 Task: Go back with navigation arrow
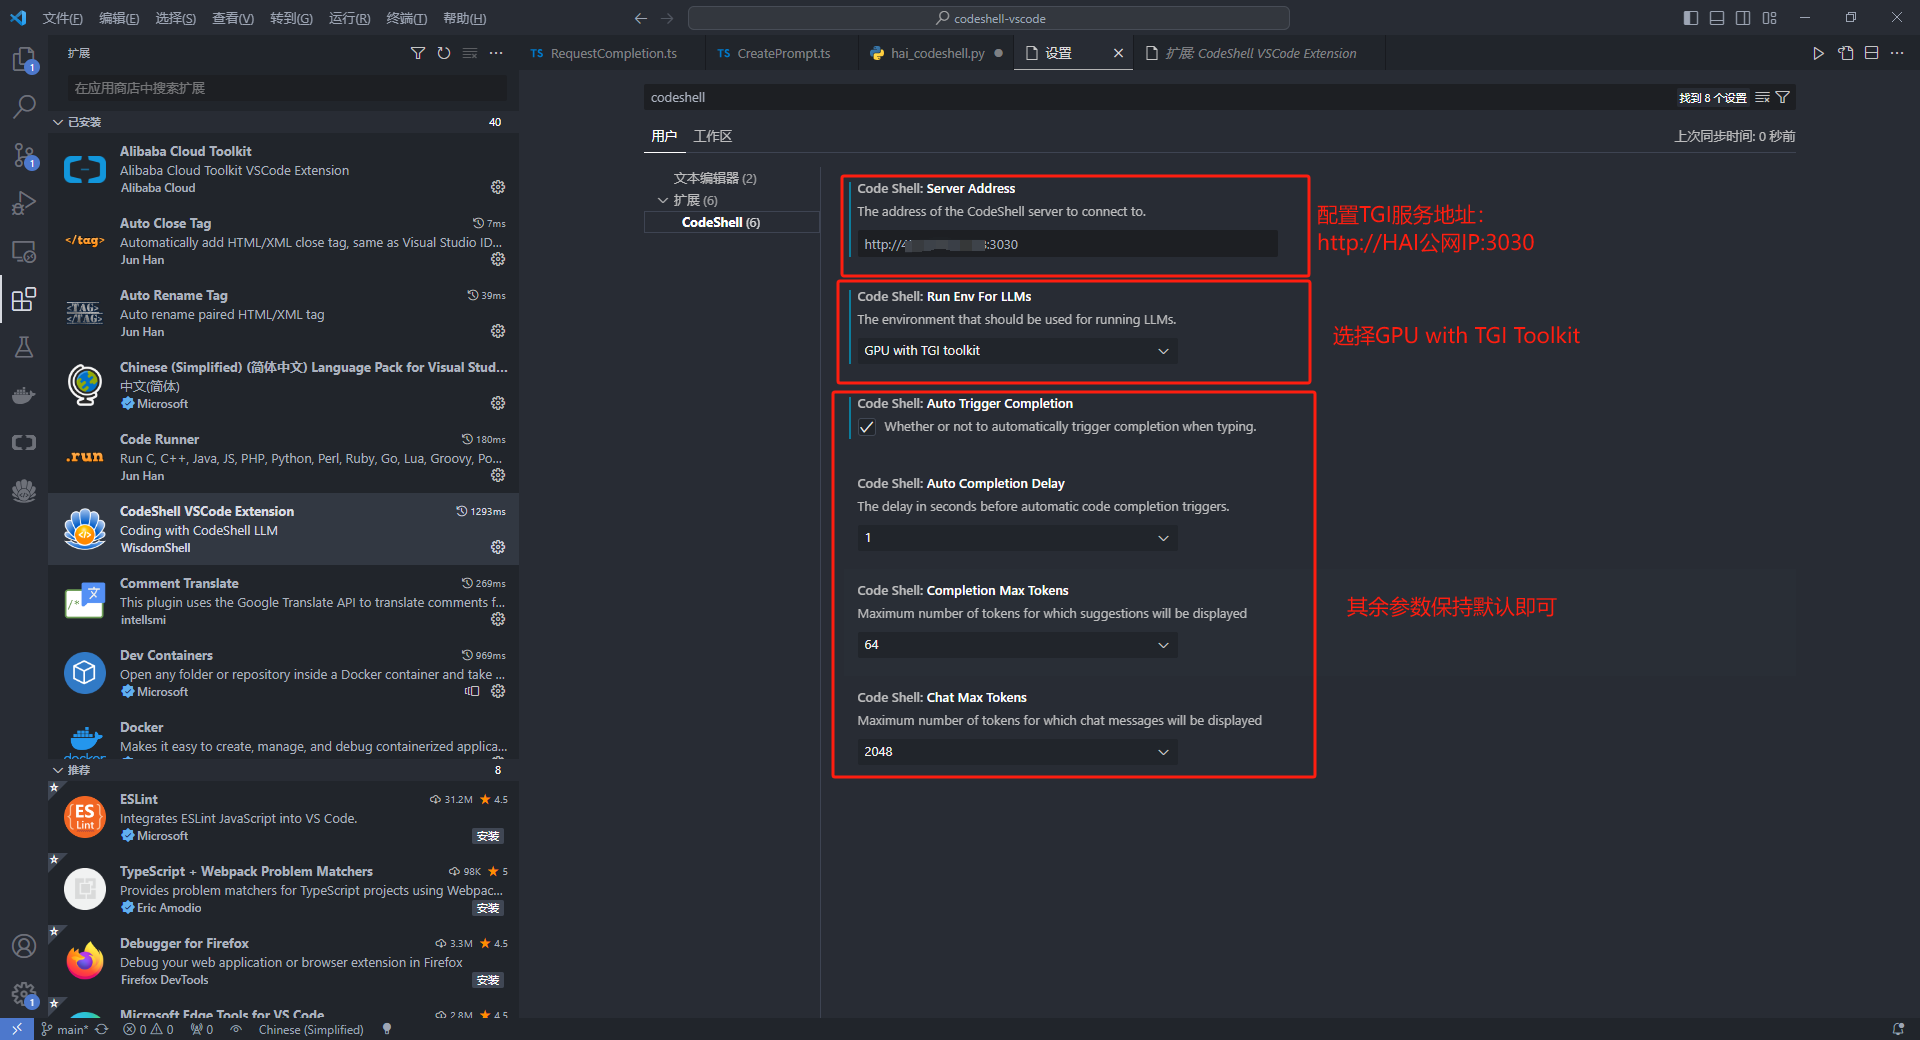point(641,18)
